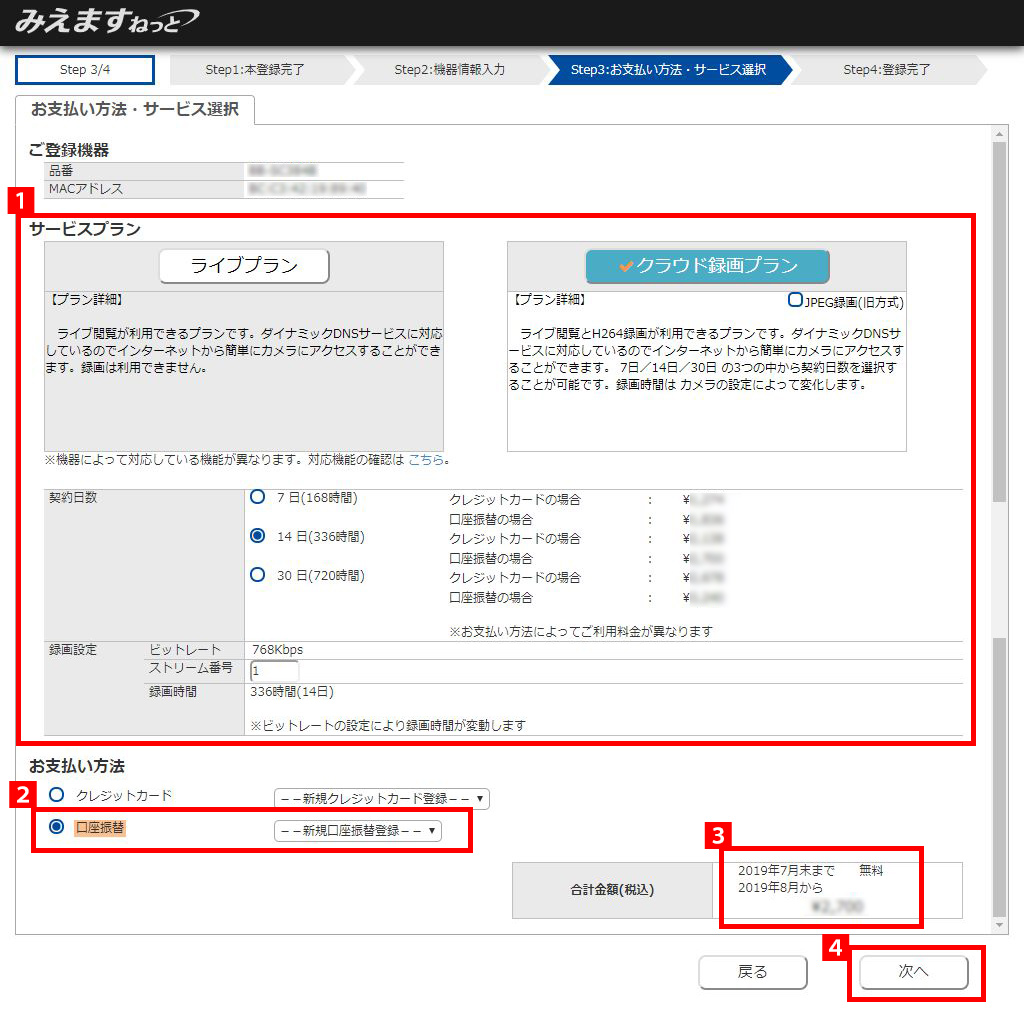Click the vertical scrollbar on the right
1024x1020 pixels.
[x=1000, y=320]
